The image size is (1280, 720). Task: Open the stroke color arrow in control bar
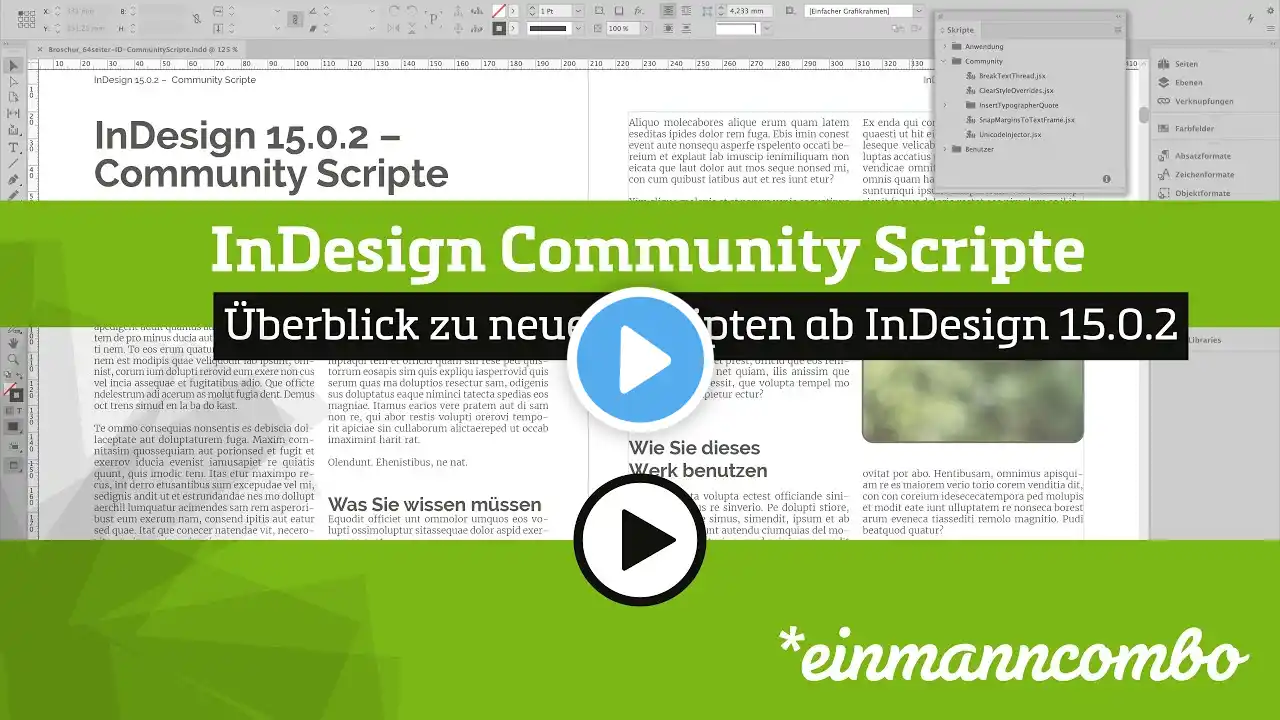(513, 29)
